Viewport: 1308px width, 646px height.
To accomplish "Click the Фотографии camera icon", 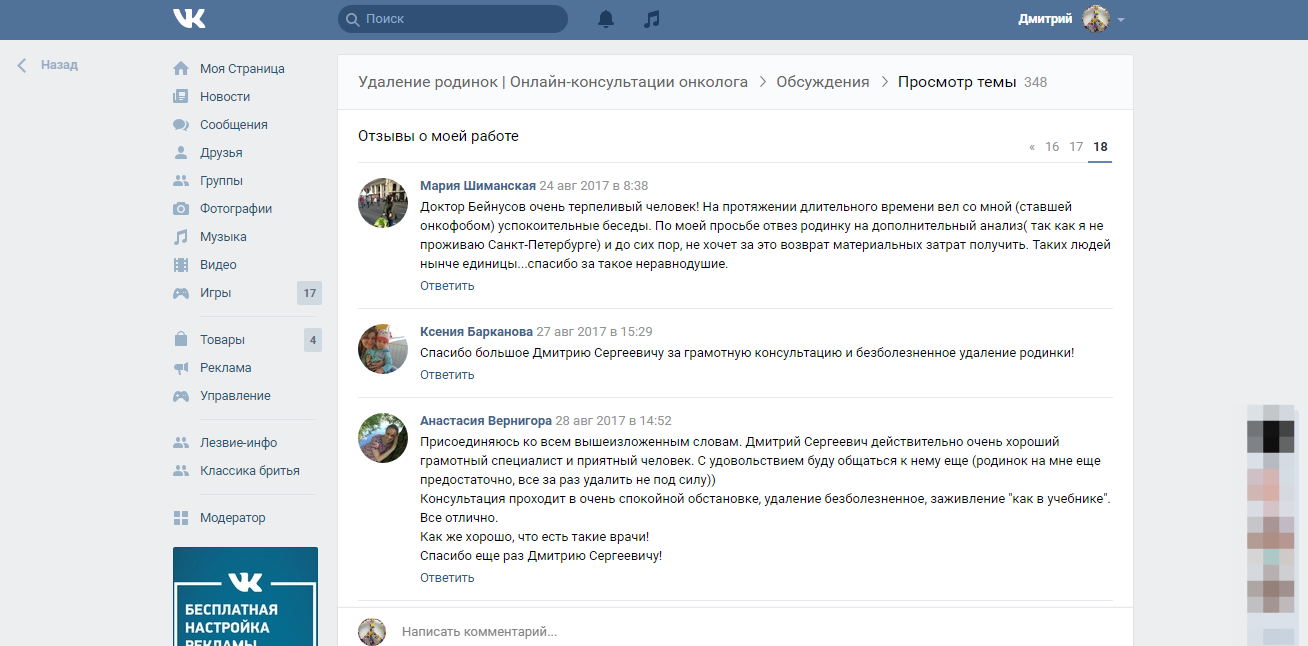I will pyautogui.click(x=181, y=209).
